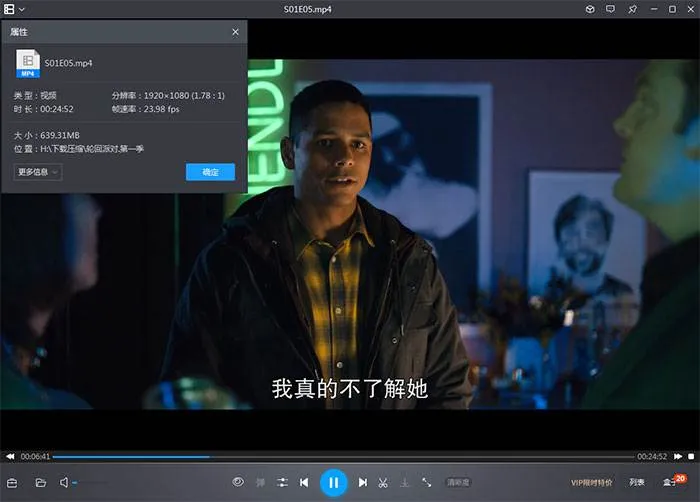Click the duration value 00:24:52 in the properties dialog

pos(57,109)
